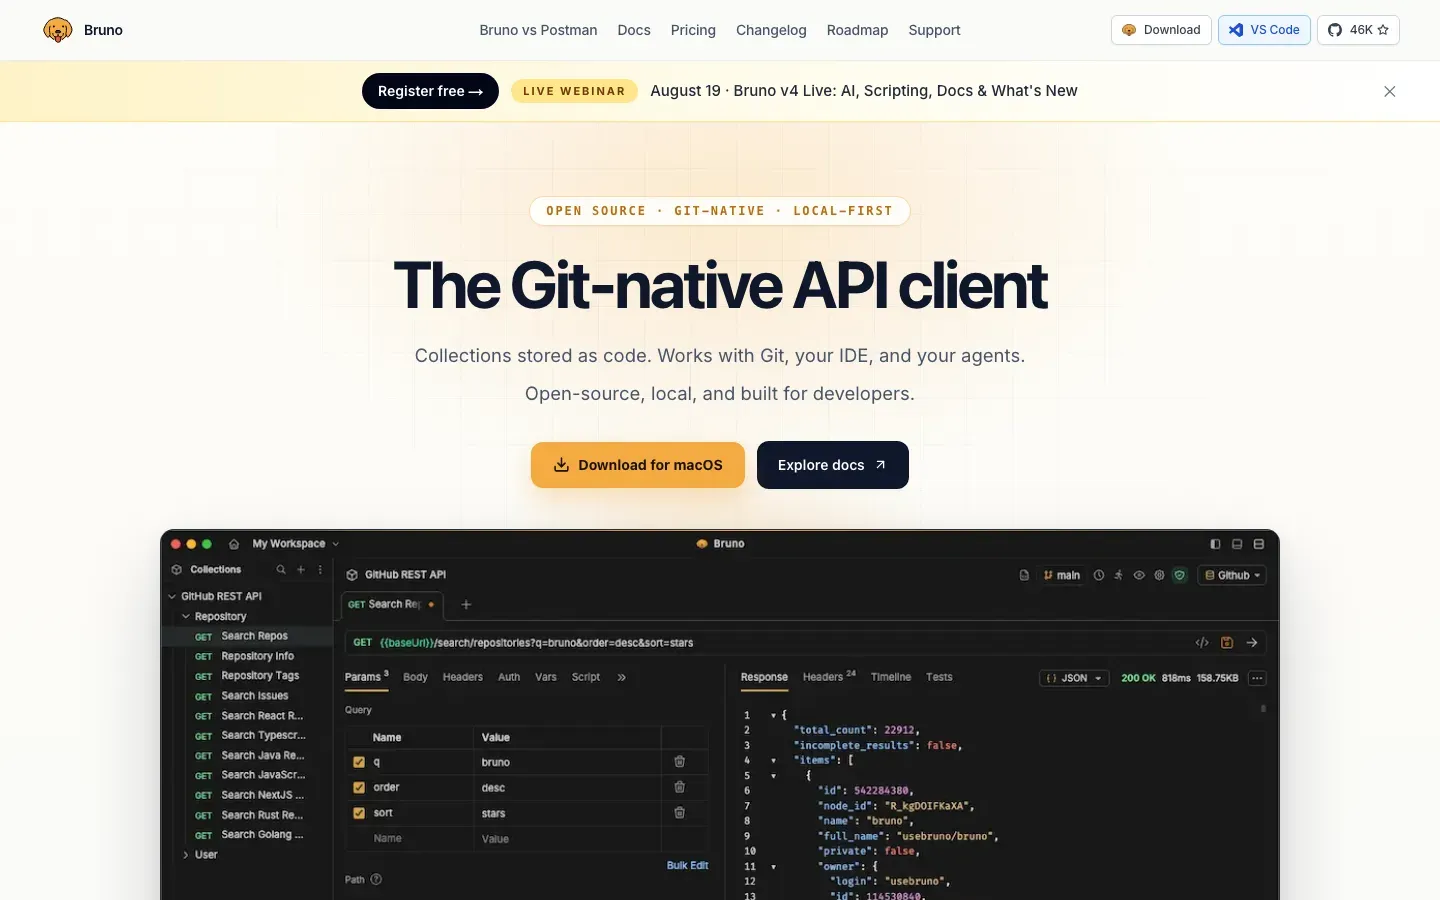The image size is (1440, 900).
Task: Collapse the owner object fold arrow
Action: [773, 867]
